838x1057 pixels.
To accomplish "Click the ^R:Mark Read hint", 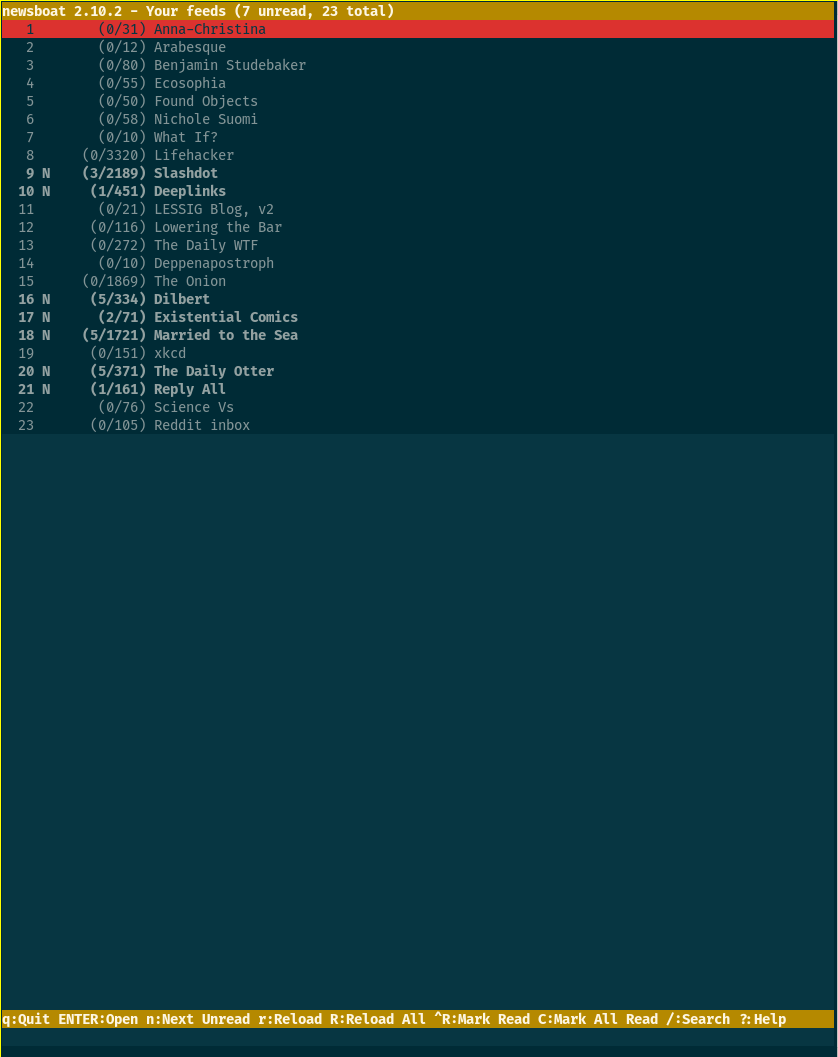I will coord(482,1019).
